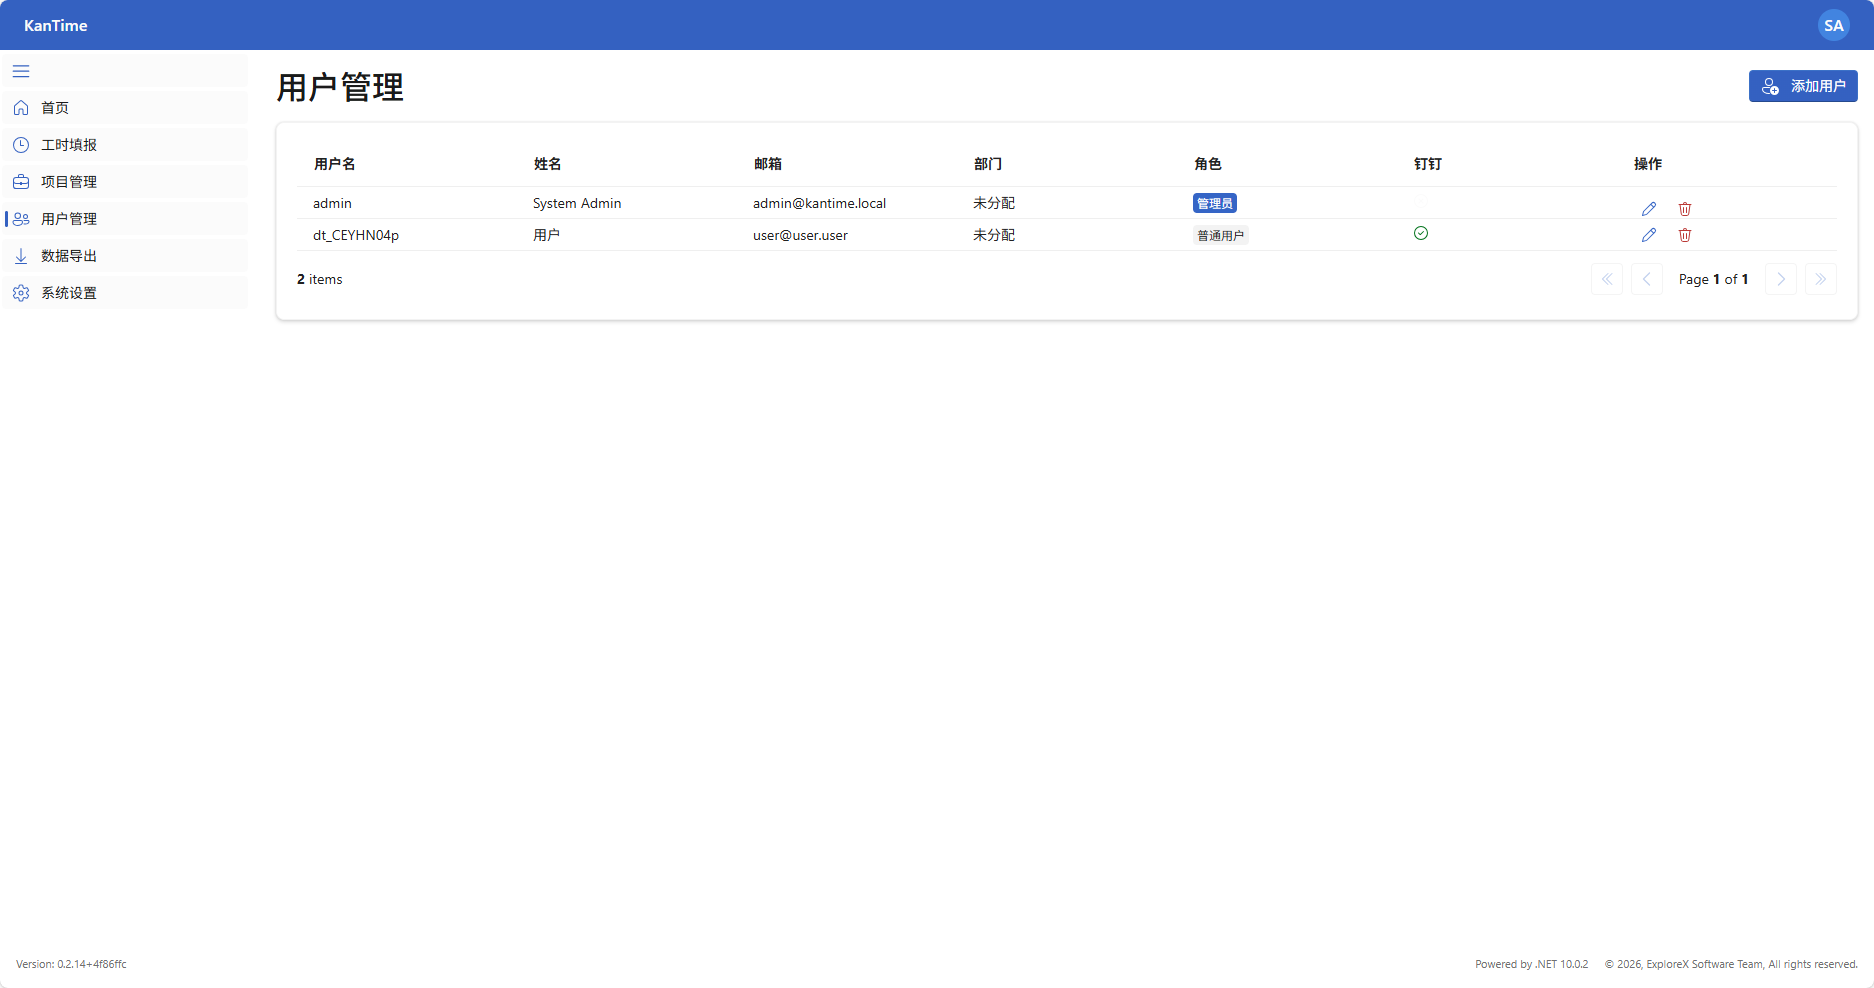Click the 添加用户 button
The image size is (1874, 988).
(x=1803, y=86)
